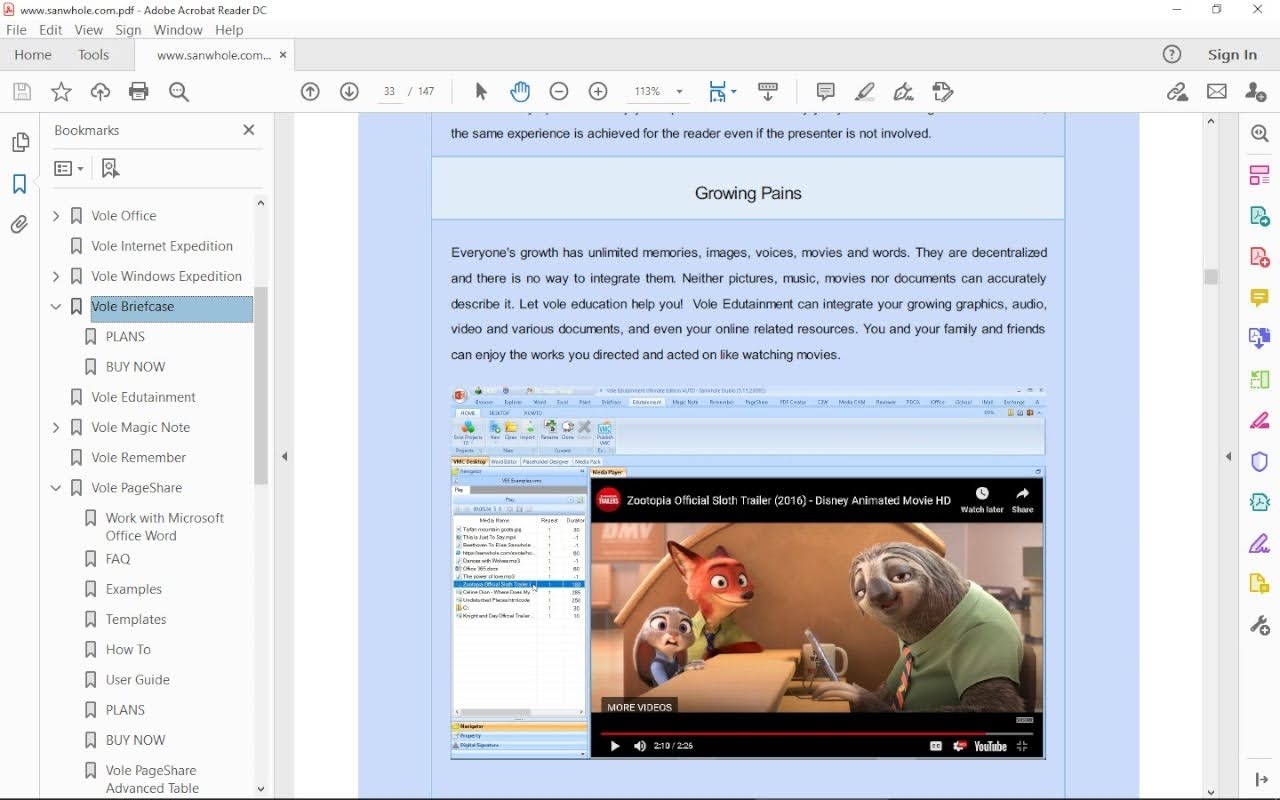
Task: Activate the Selection arrow tool
Action: point(481,92)
